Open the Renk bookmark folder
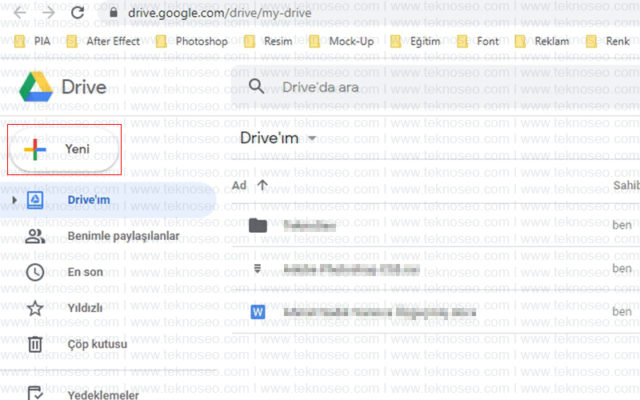 [608, 41]
